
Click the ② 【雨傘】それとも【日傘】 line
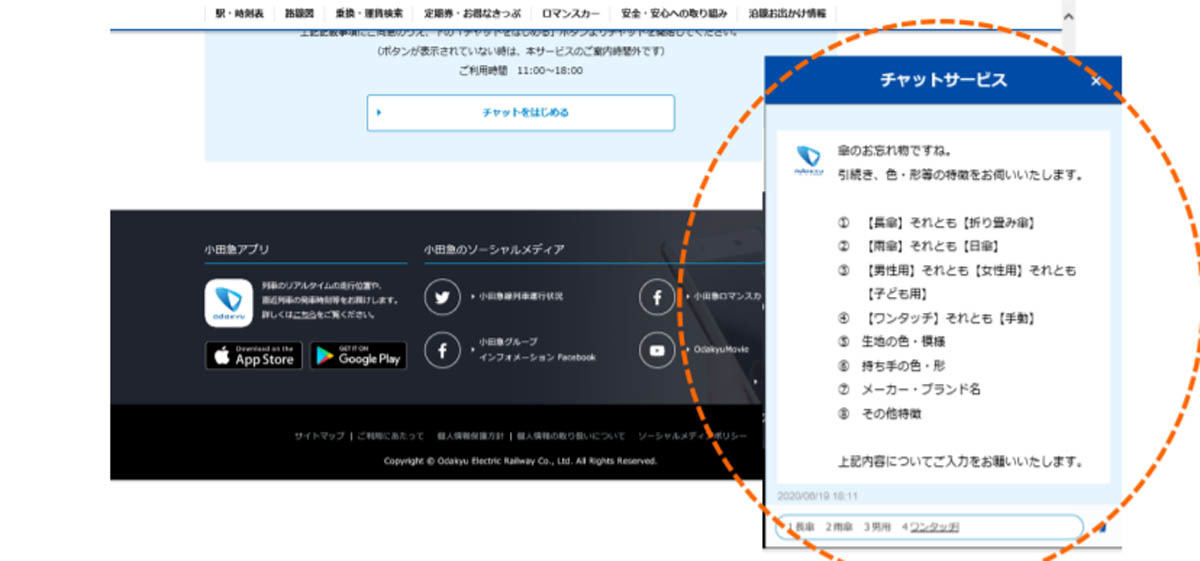(920, 246)
